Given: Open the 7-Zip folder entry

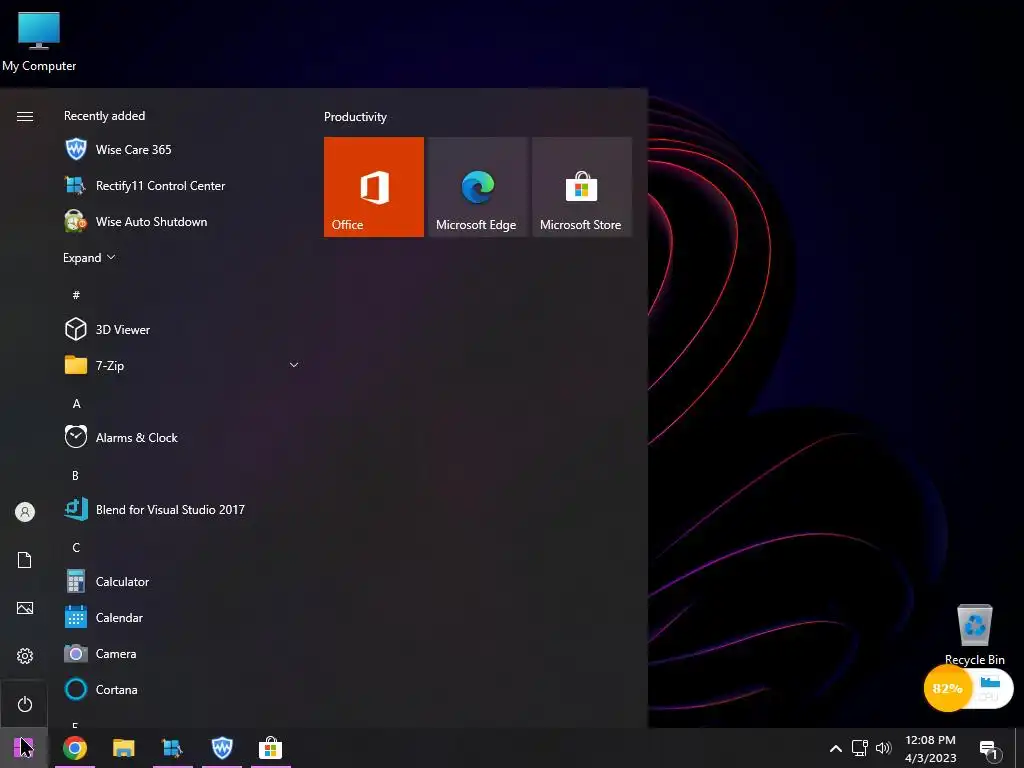Looking at the screenshot, I should 183,365.
